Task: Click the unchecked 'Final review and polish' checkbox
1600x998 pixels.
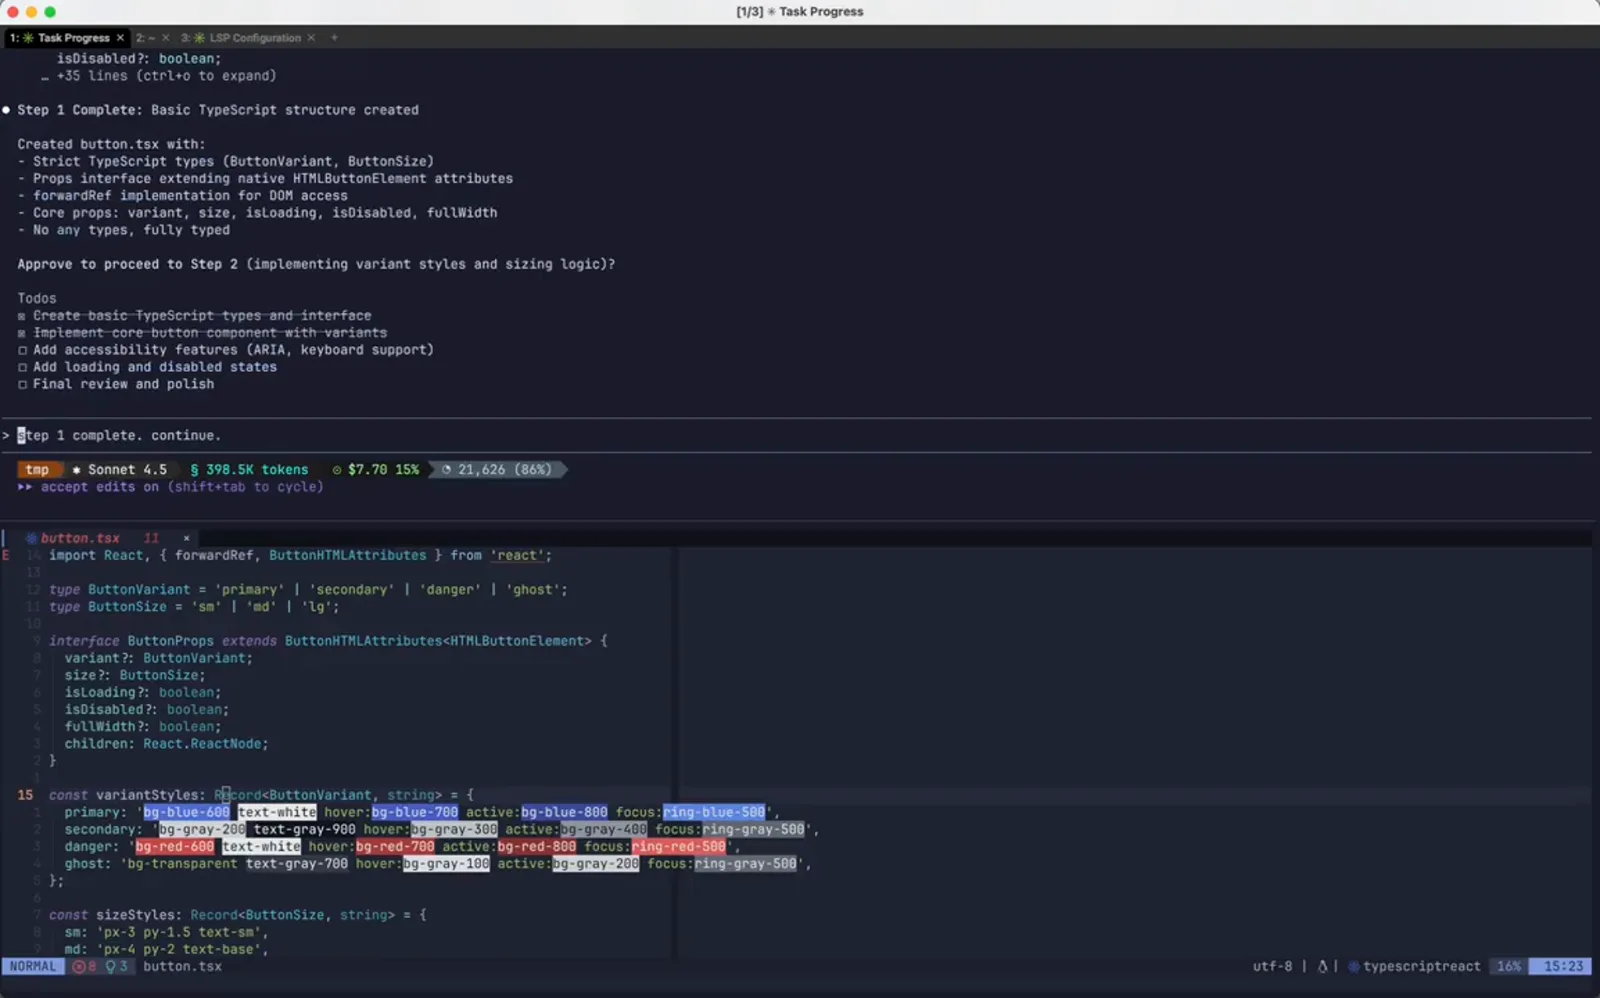Action: (22, 384)
